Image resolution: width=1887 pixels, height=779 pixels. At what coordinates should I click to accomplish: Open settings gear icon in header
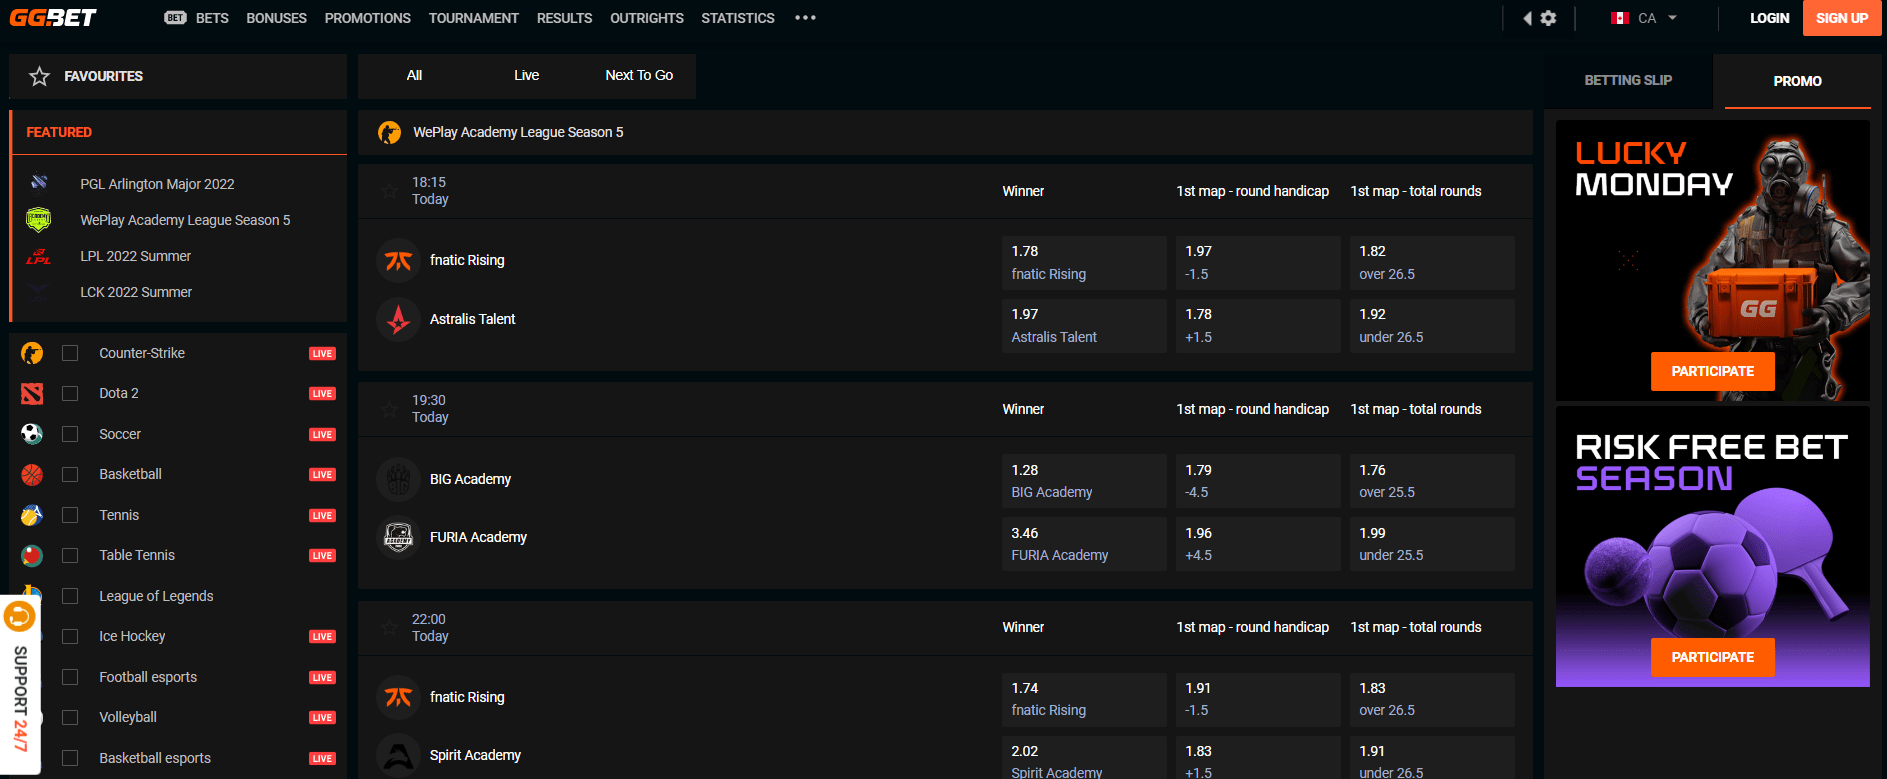(1548, 18)
